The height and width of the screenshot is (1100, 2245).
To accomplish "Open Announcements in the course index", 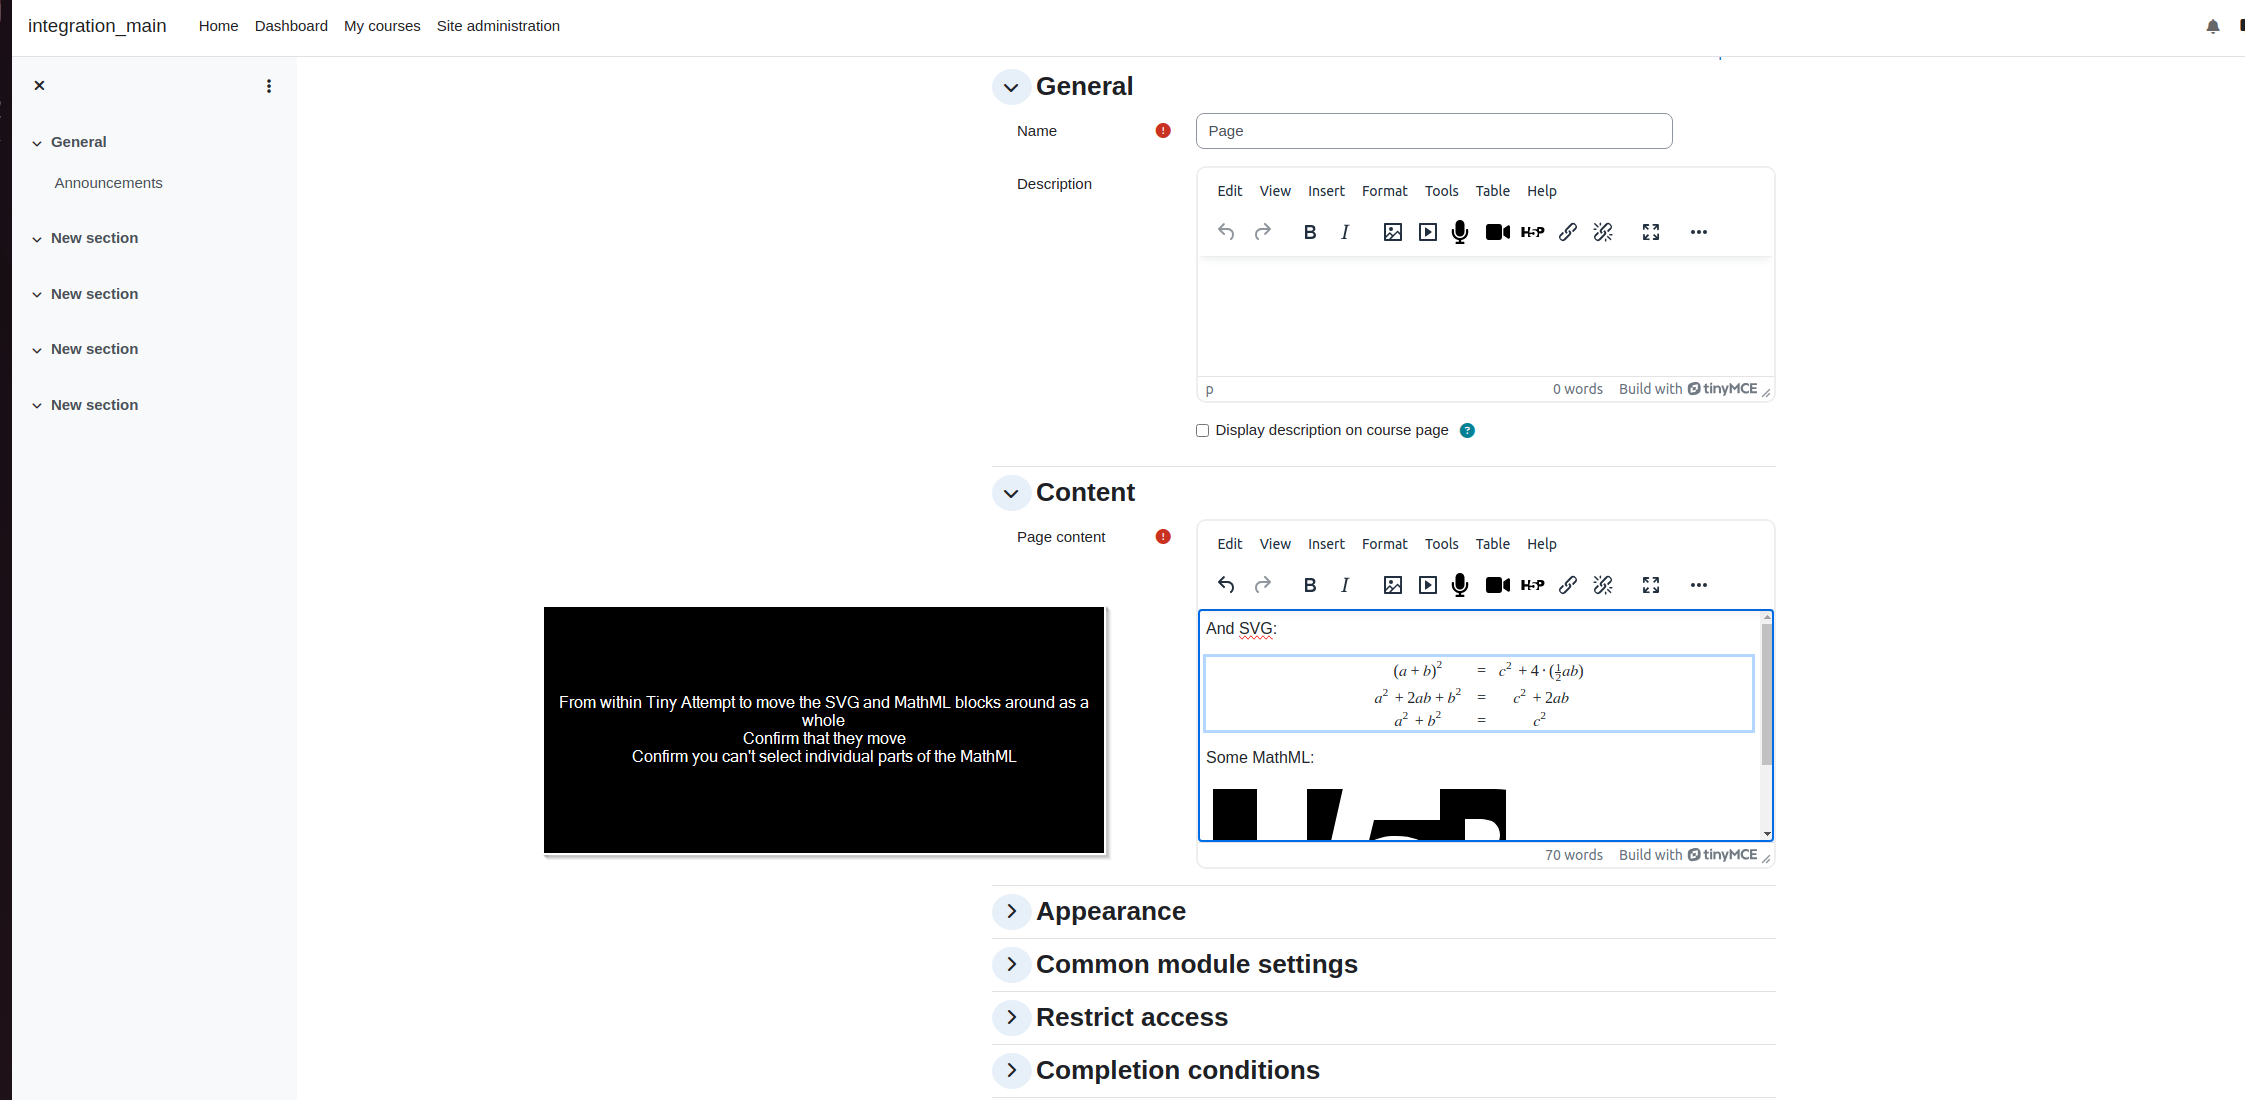I will tap(108, 183).
